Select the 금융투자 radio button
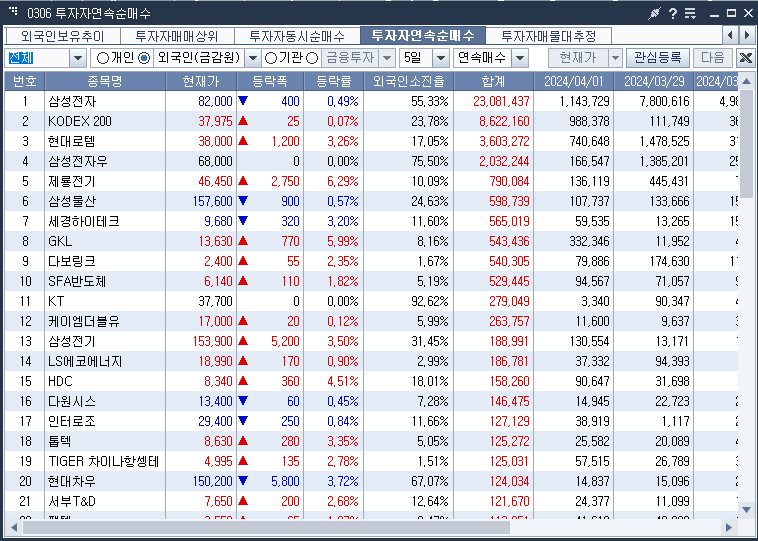 [x=312, y=58]
